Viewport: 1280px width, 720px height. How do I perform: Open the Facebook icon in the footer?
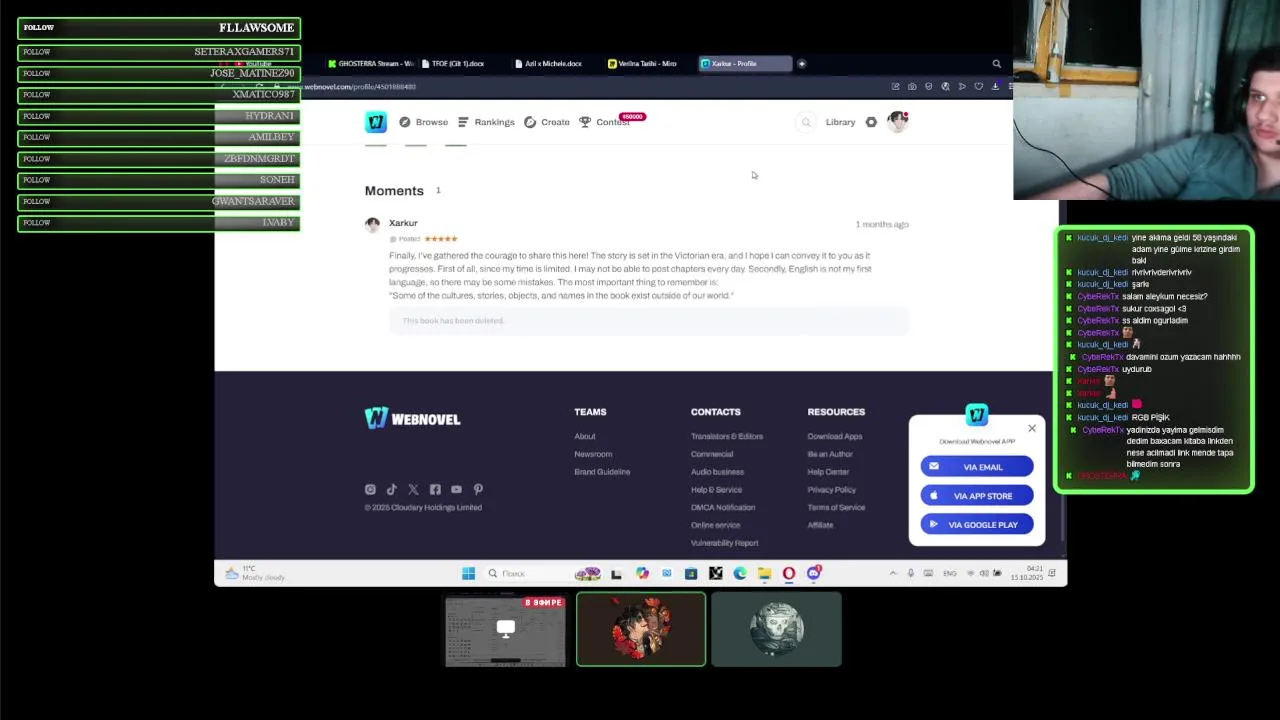pos(435,489)
